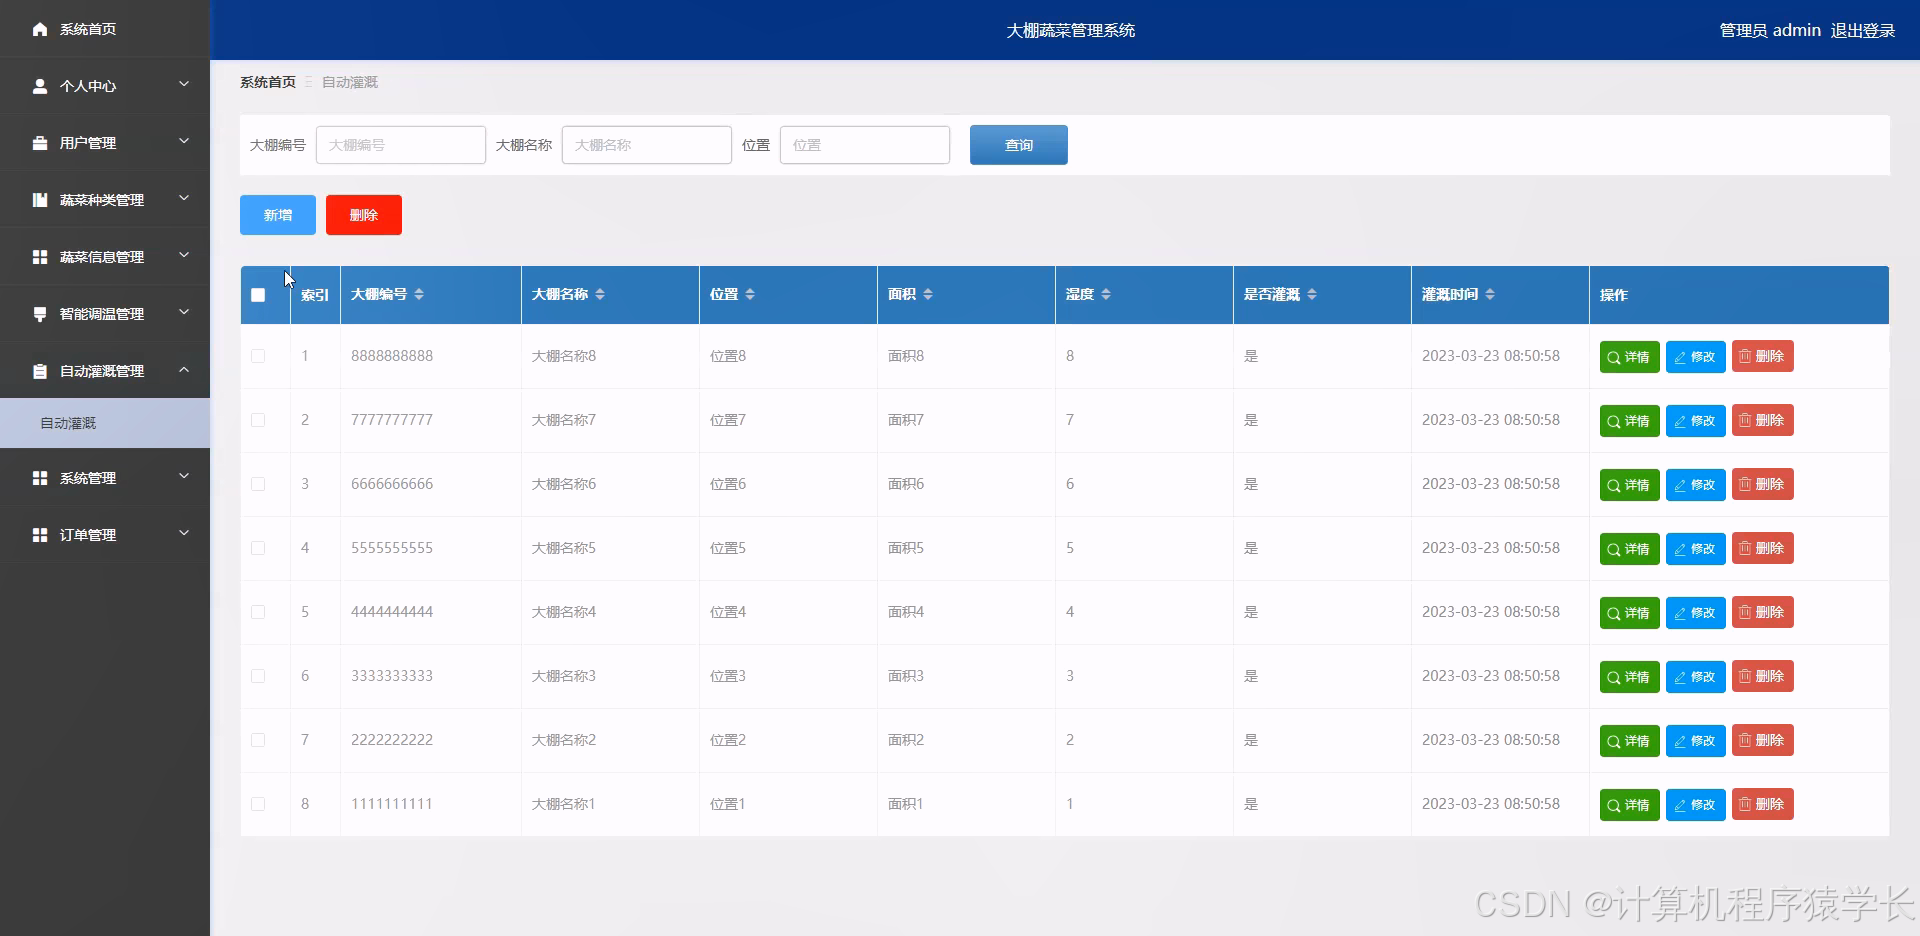Open 详情 for row 2222222222
The width and height of the screenshot is (1920, 936).
pos(1630,741)
